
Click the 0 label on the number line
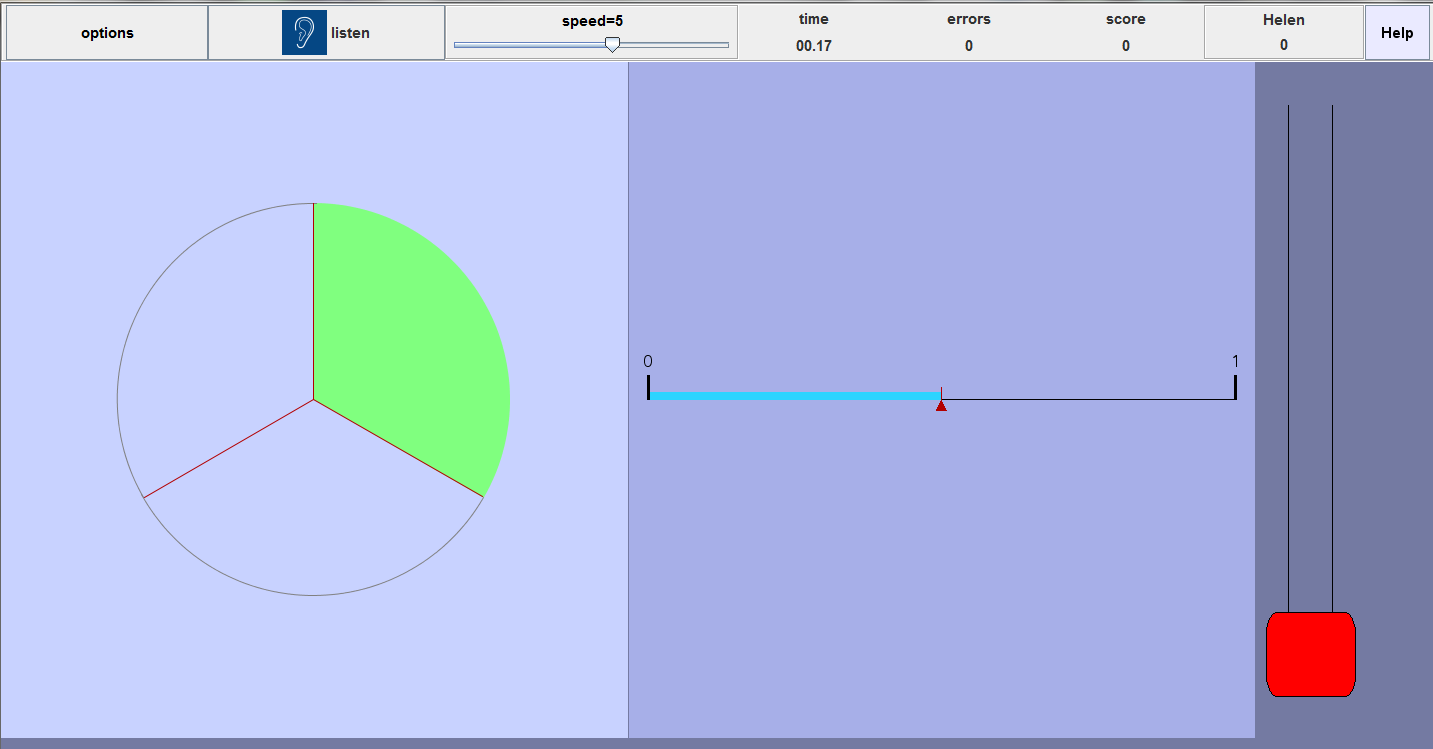coord(648,361)
